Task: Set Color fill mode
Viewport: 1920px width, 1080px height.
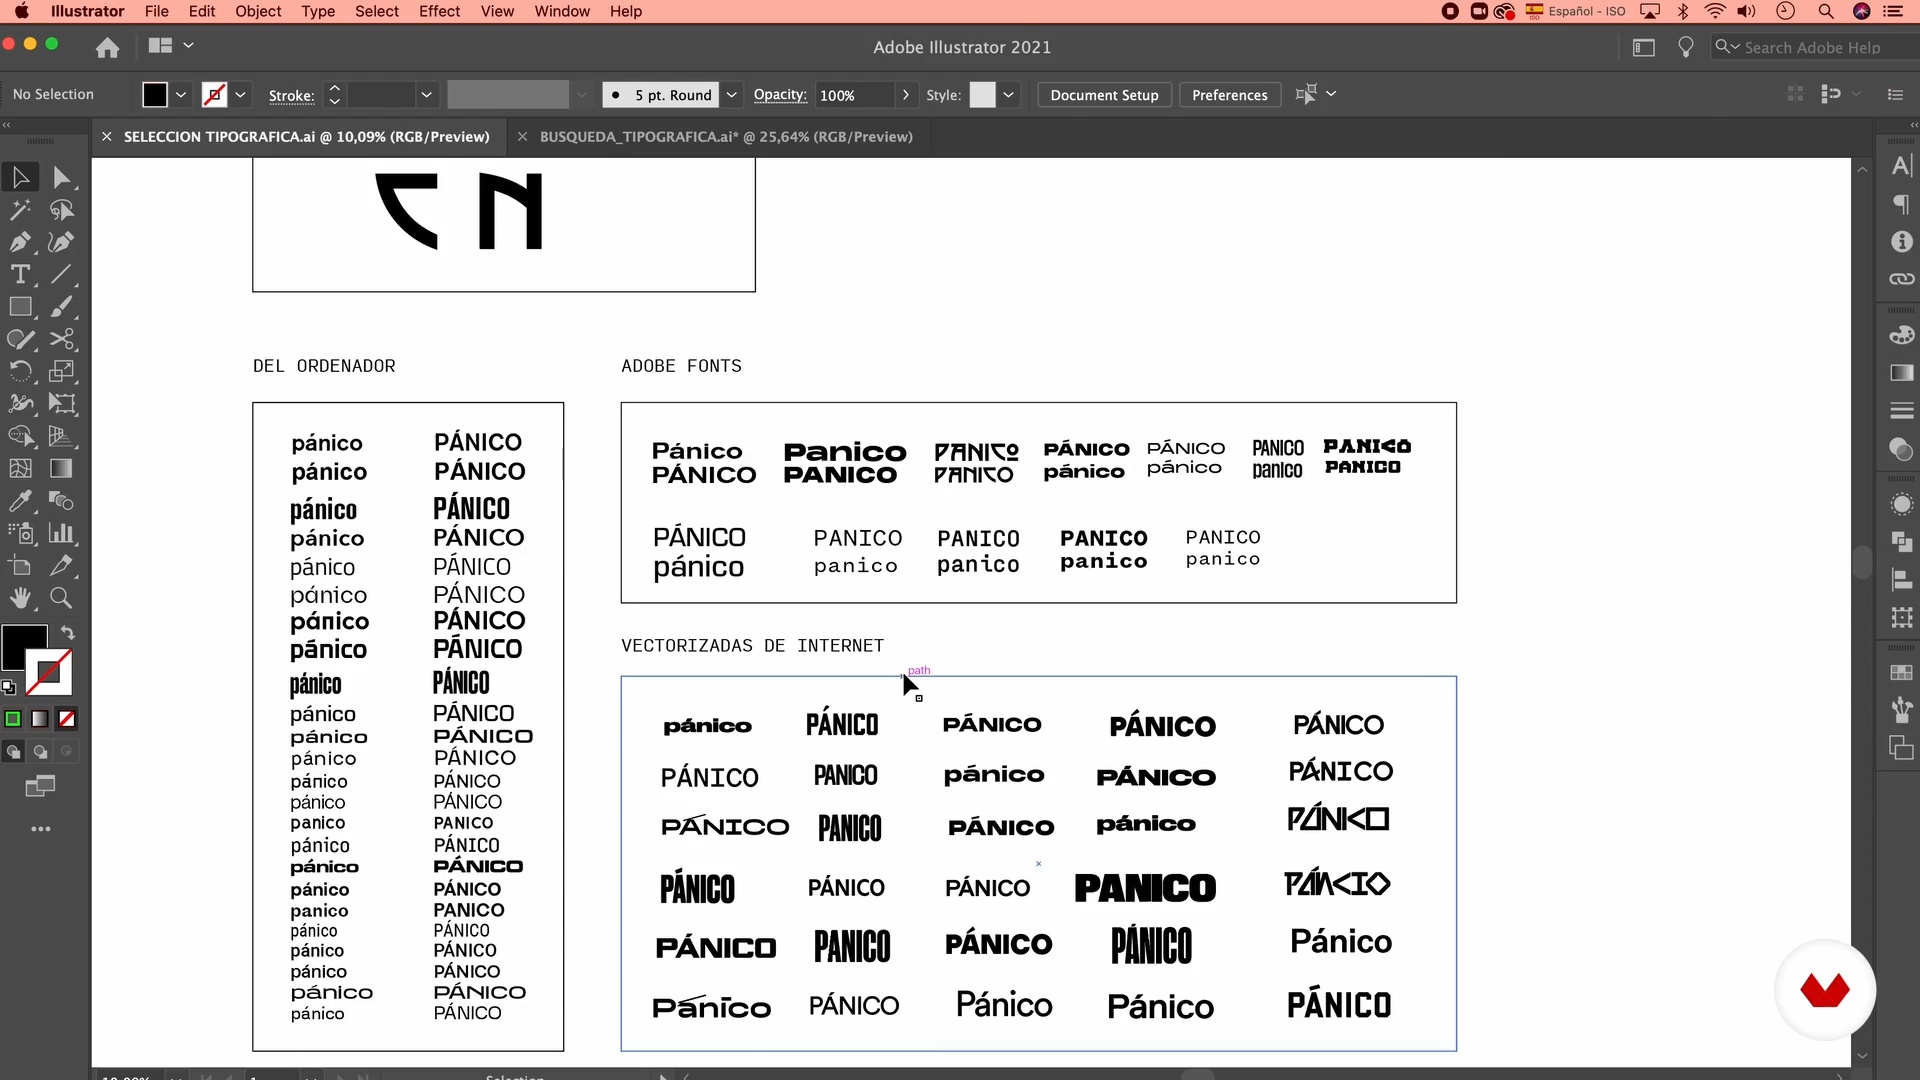Action: click(x=13, y=719)
